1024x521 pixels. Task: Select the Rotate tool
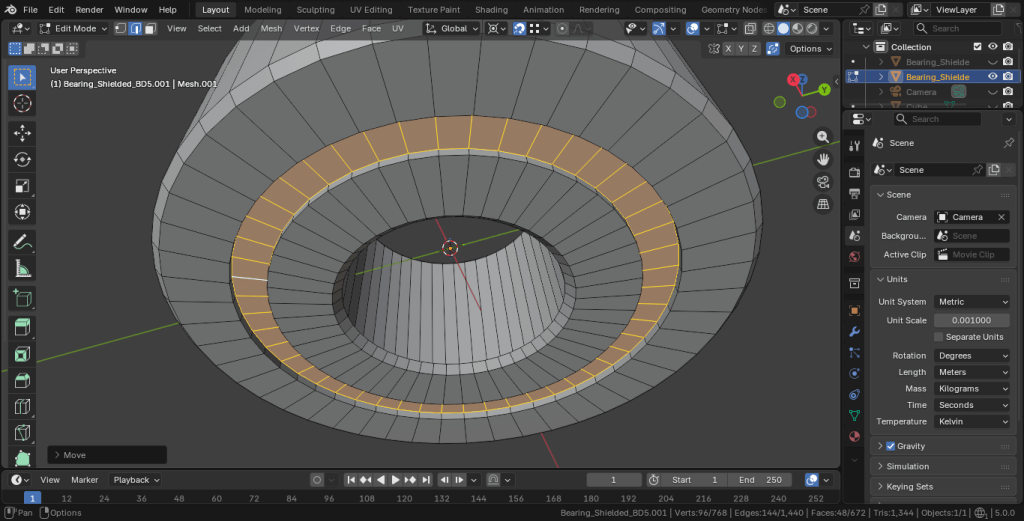(x=22, y=159)
